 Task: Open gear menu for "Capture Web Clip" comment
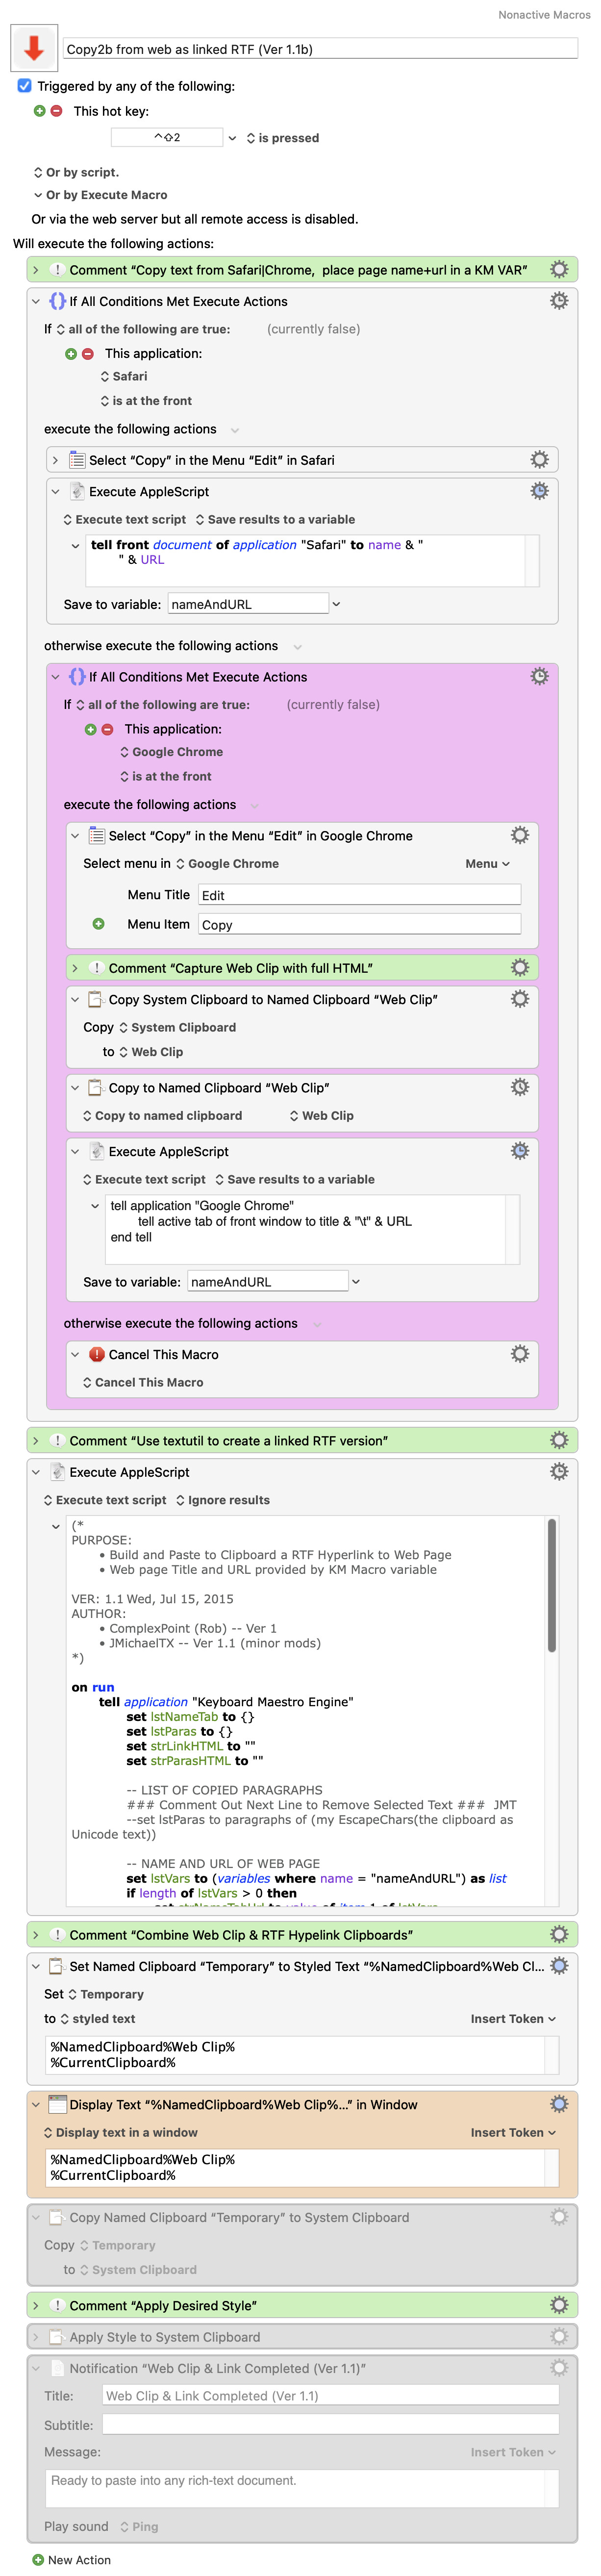[x=519, y=967]
